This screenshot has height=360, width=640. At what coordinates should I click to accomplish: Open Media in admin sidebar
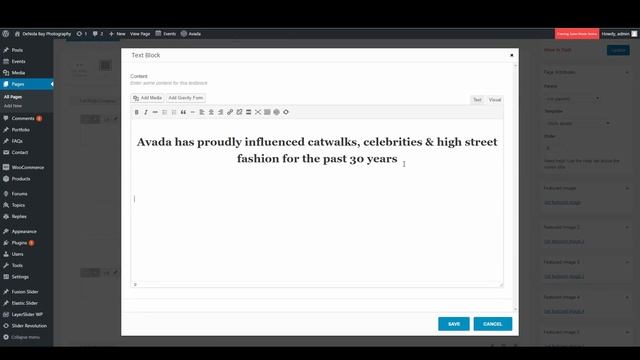[27, 73]
